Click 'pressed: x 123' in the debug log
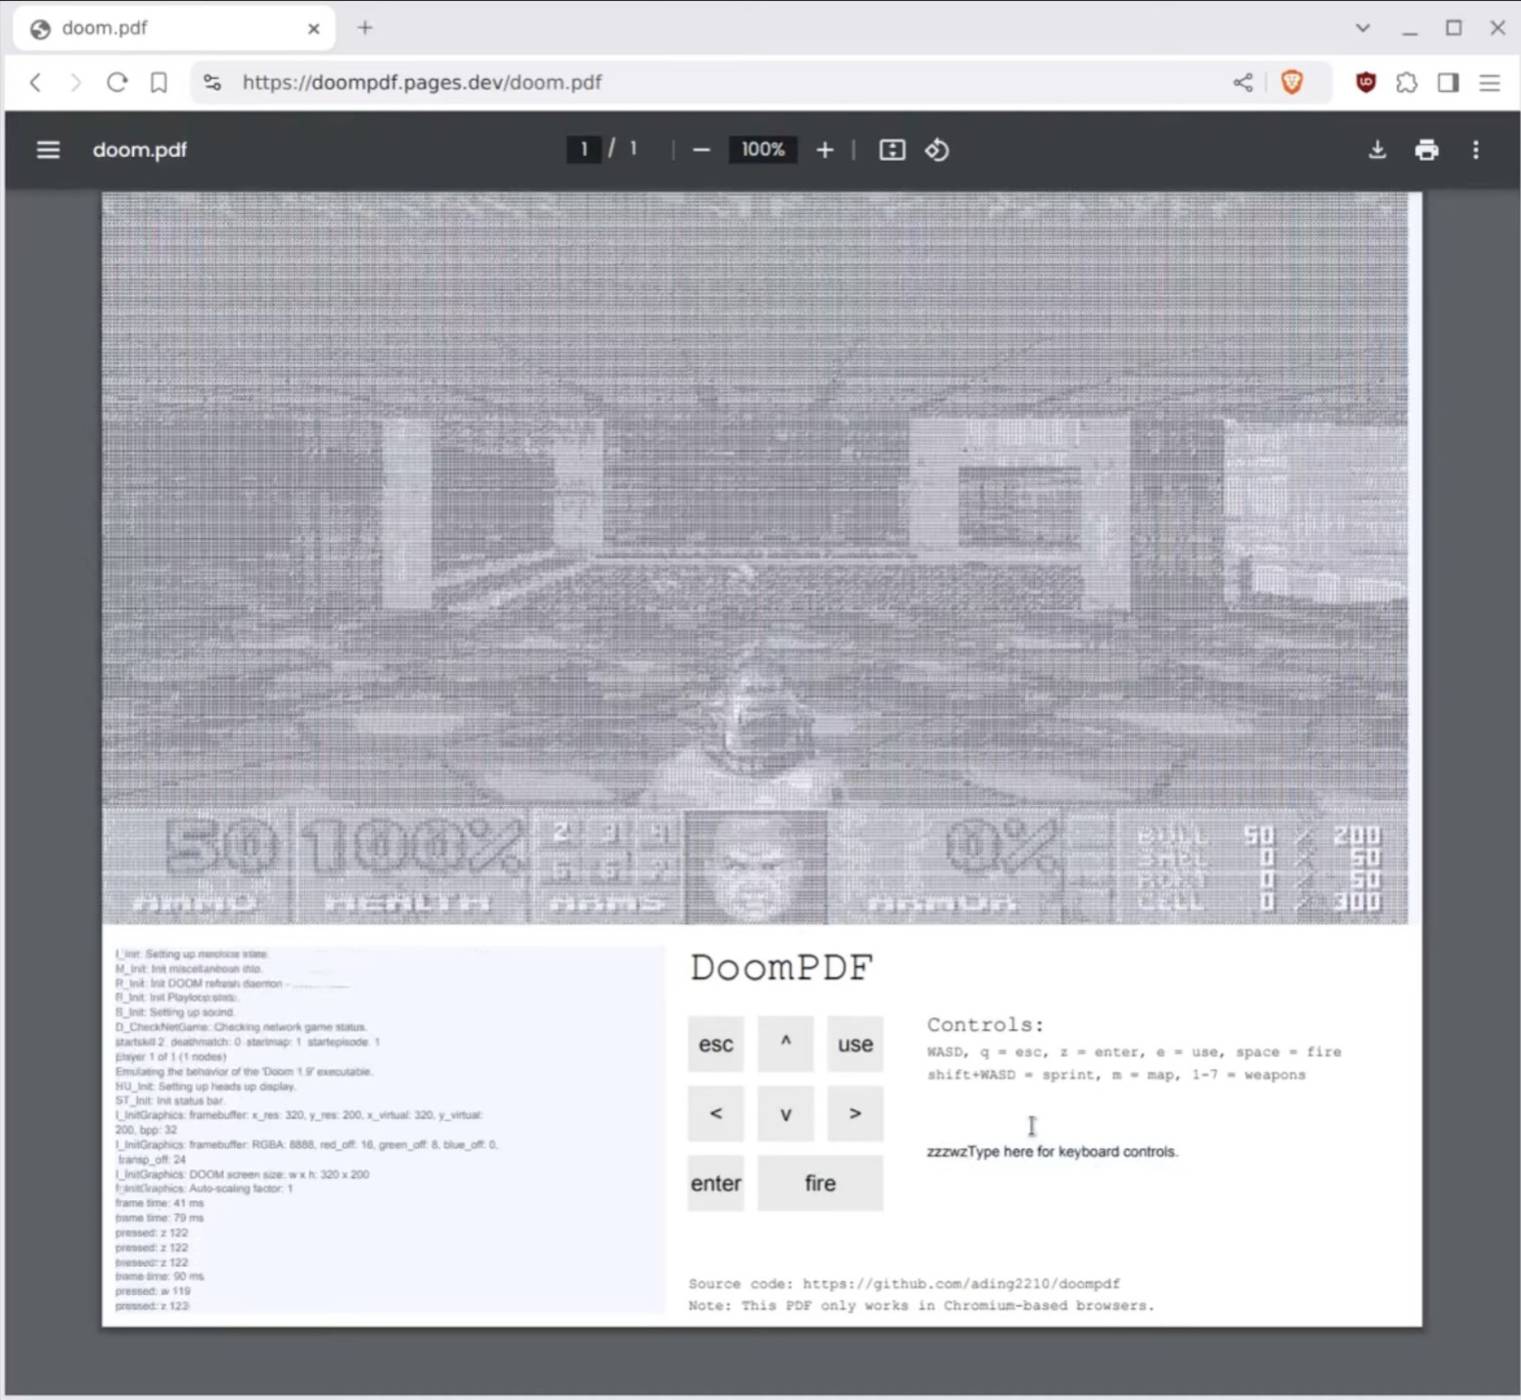The width and height of the screenshot is (1521, 1400). (x=152, y=1306)
